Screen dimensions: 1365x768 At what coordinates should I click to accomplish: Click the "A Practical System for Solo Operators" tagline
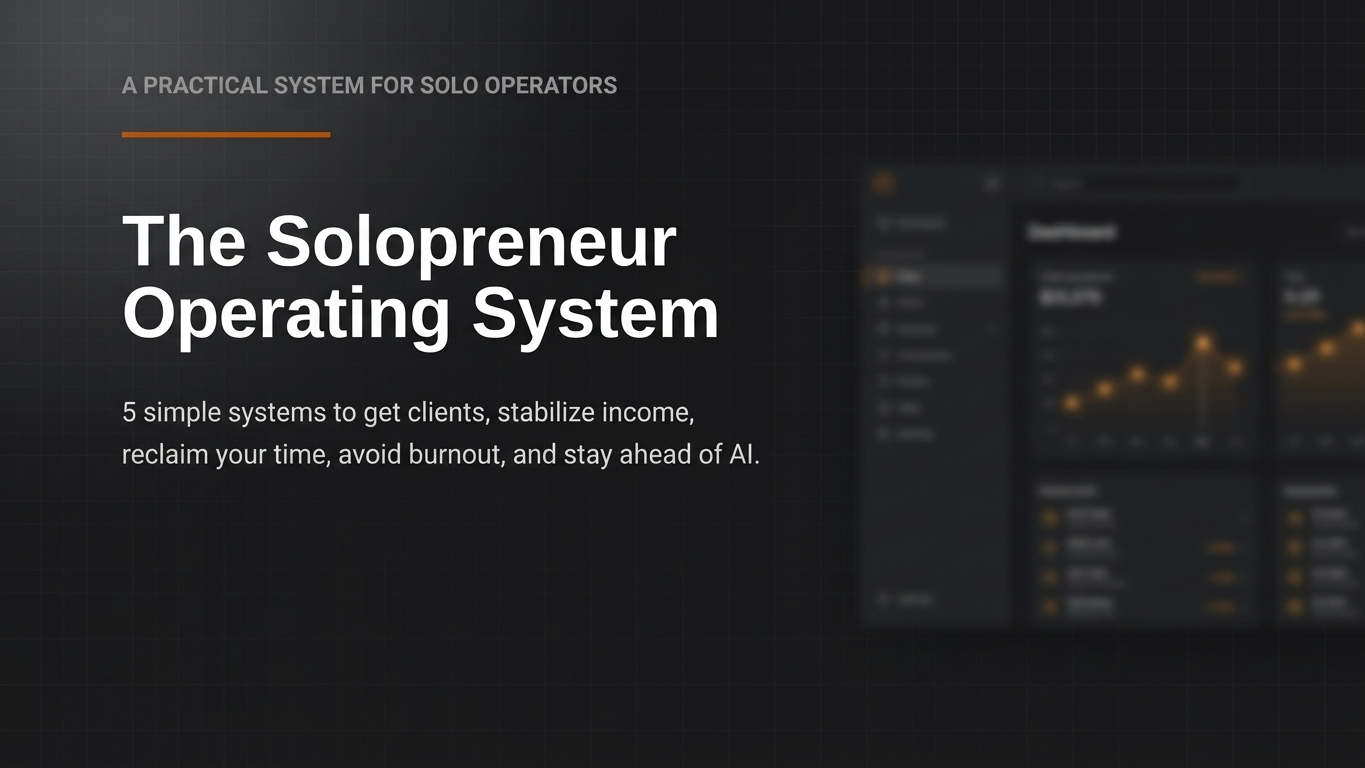tap(369, 86)
